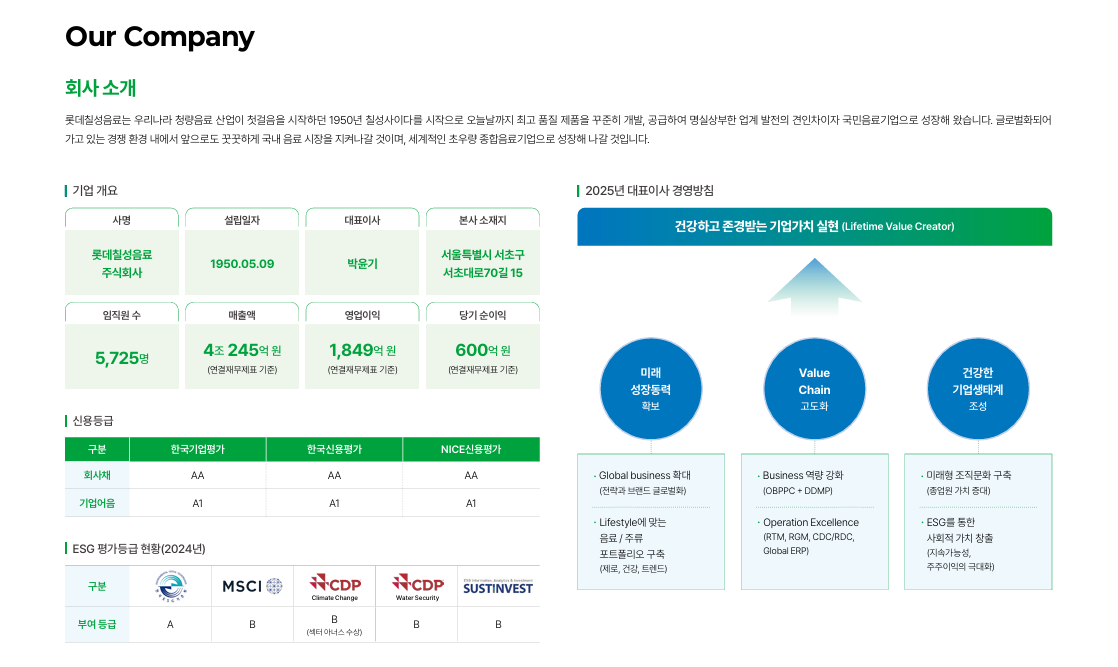
Task: Click the 건강한 기업생태계 조성 circle
Action: tap(978, 389)
